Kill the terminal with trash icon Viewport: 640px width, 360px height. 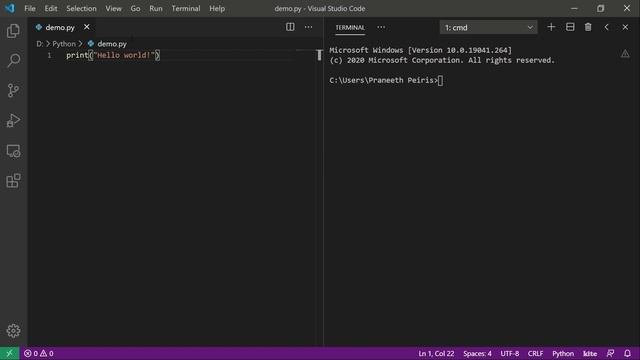click(588, 27)
